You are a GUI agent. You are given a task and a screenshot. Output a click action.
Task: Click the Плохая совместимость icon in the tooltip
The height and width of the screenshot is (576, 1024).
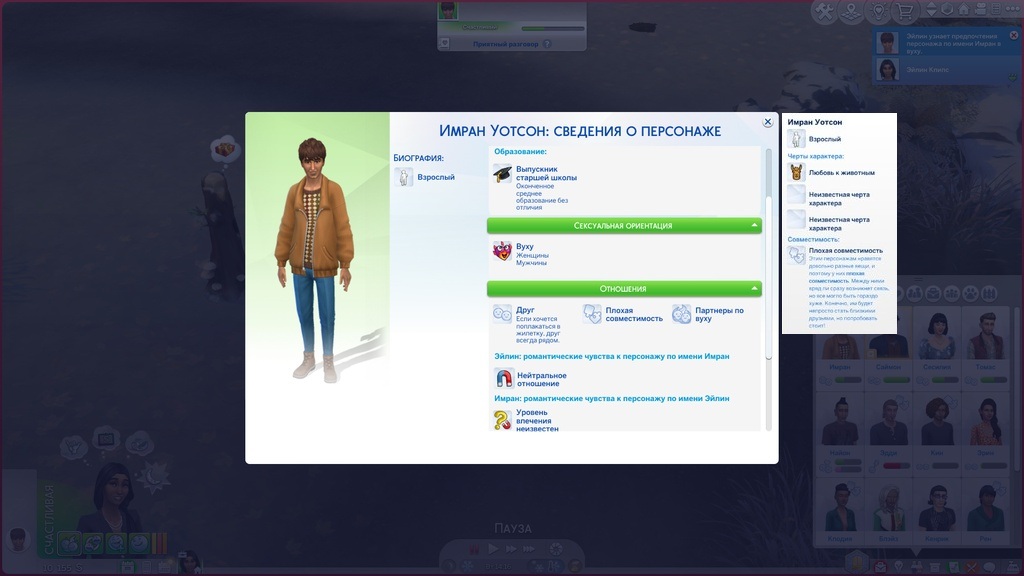796,255
